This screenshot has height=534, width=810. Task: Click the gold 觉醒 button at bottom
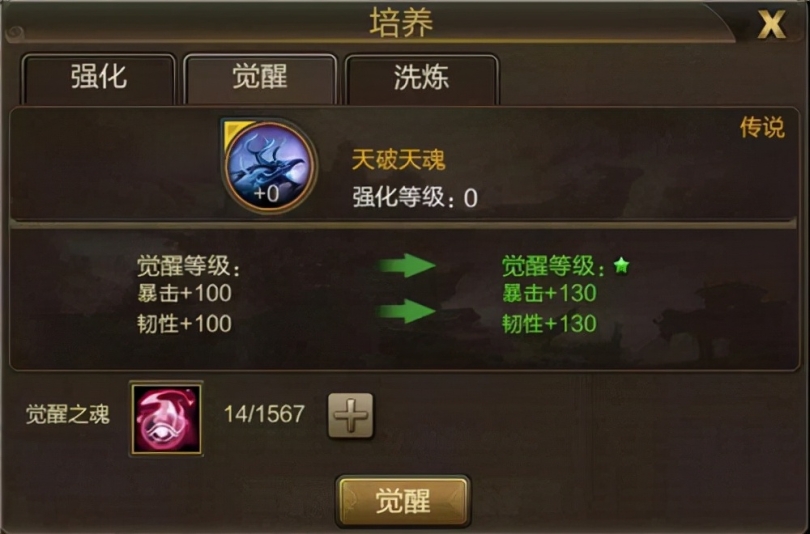tap(403, 501)
